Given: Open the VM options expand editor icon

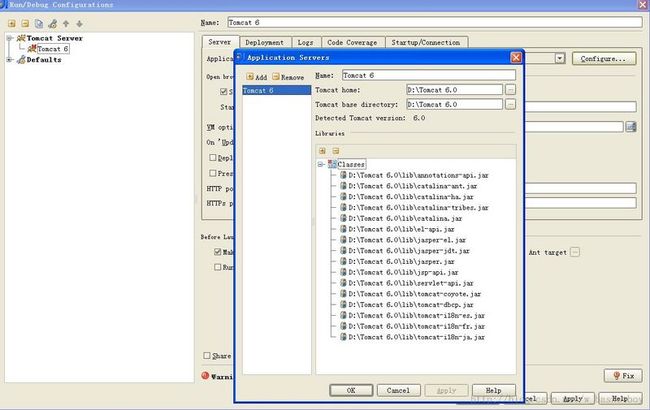Looking at the screenshot, I should click(631, 127).
